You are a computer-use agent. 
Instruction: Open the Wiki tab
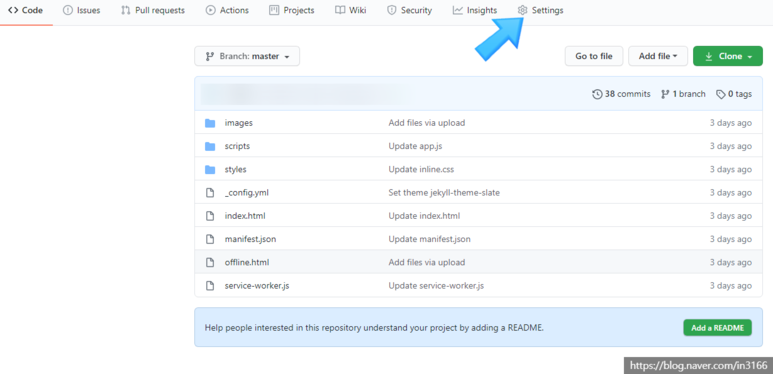351,10
